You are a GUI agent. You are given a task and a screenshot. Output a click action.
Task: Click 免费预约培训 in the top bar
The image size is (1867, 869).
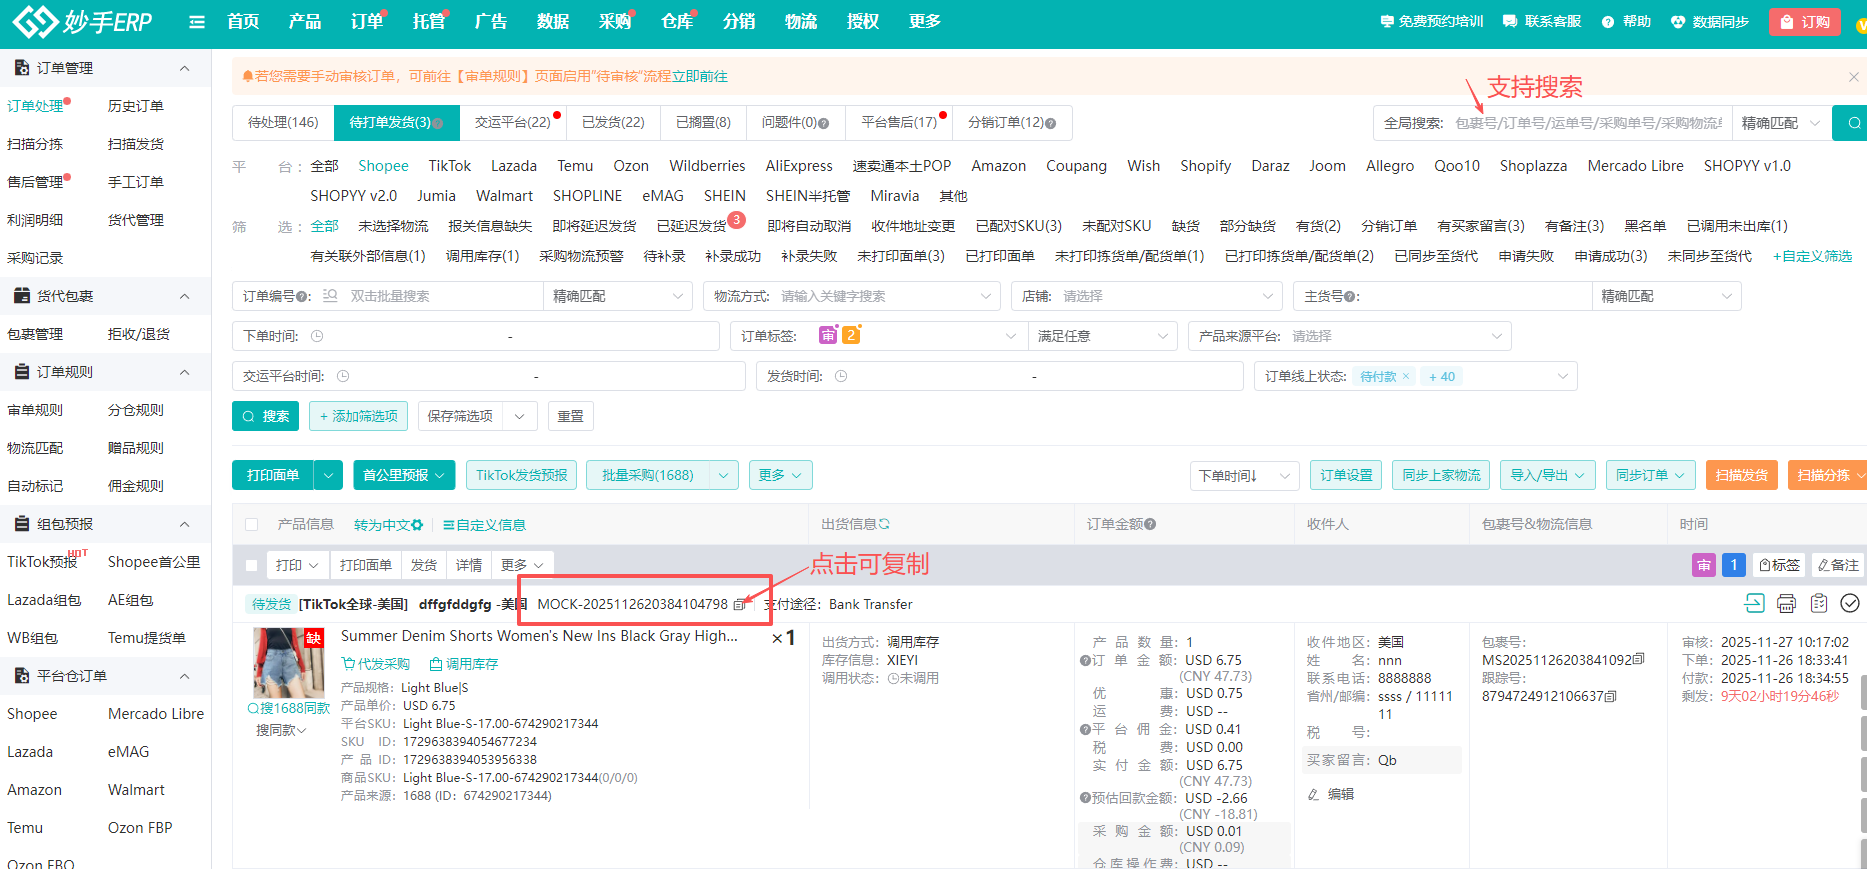[1431, 21]
